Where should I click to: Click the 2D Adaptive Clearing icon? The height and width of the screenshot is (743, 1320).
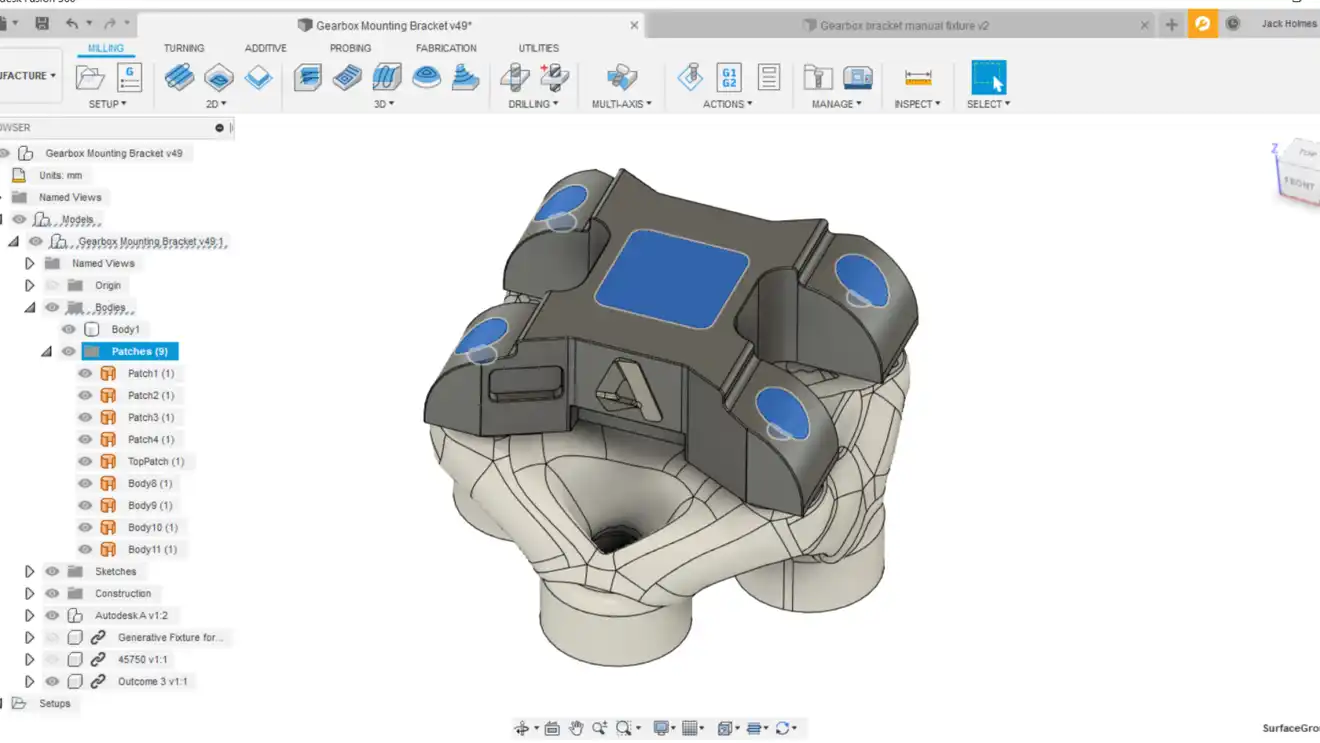(180, 77)
